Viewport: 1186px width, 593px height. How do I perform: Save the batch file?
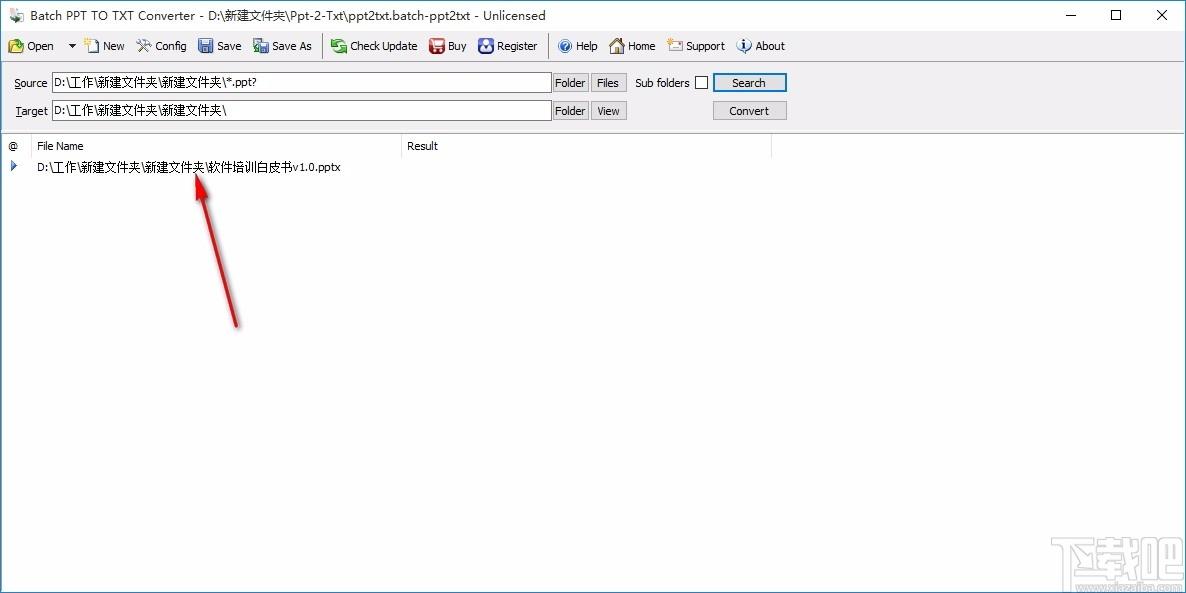click(219, 46)
